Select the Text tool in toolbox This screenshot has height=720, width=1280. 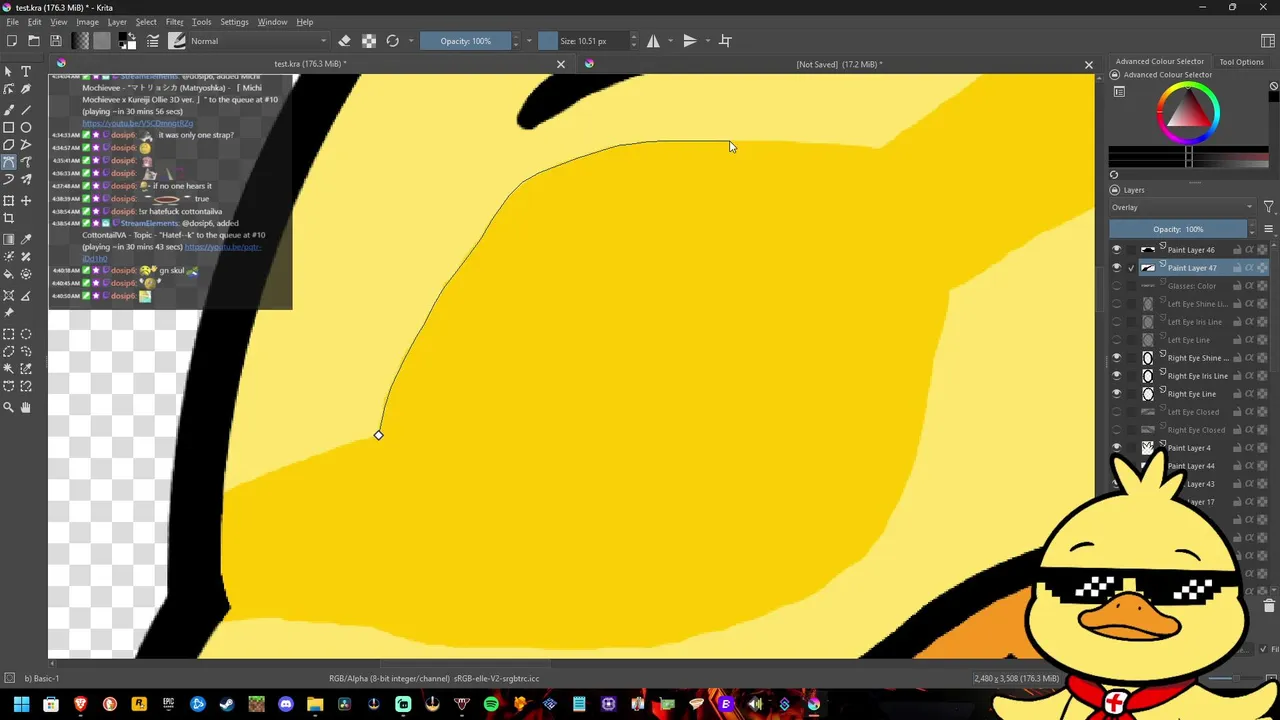tap(26, 72)
